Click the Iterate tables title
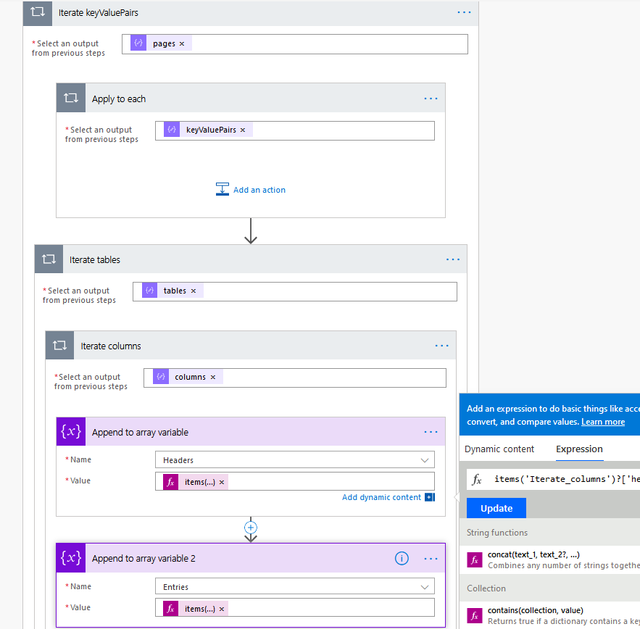Viewport: 640px width, 629px height. coord(94,260)
